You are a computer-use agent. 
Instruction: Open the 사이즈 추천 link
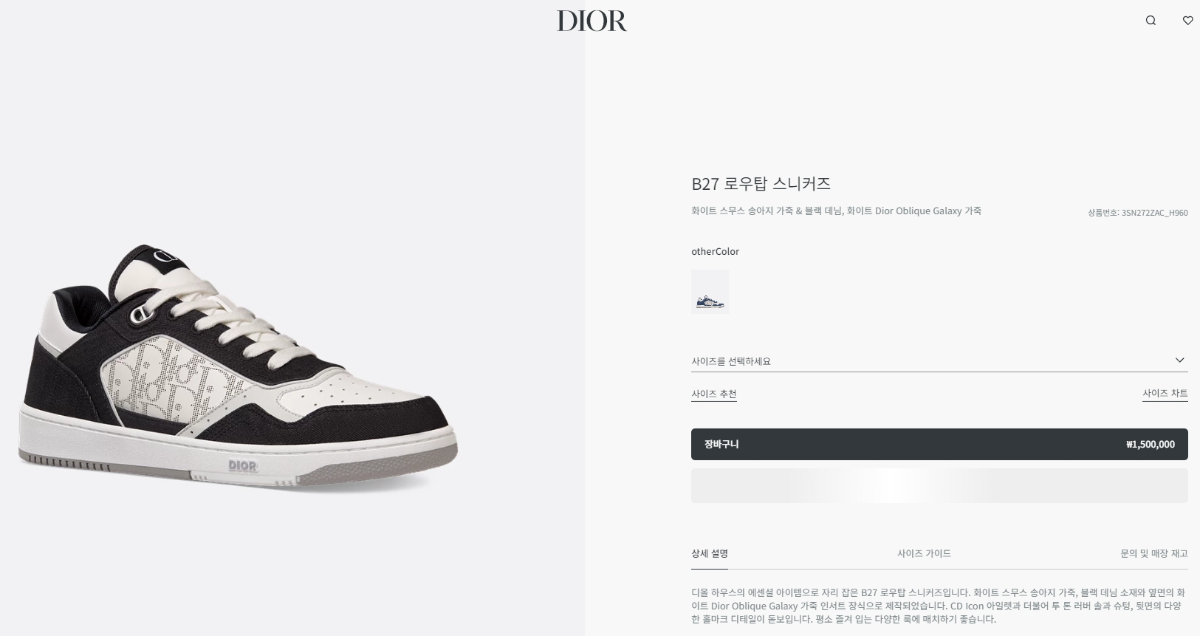click(x=714, y=394)
